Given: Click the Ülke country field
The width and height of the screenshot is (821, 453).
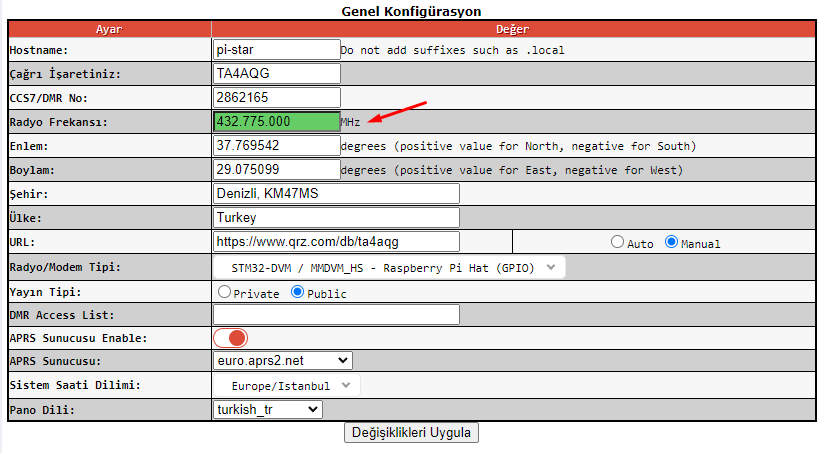Looking at the screenshot, I should point(335,217).
